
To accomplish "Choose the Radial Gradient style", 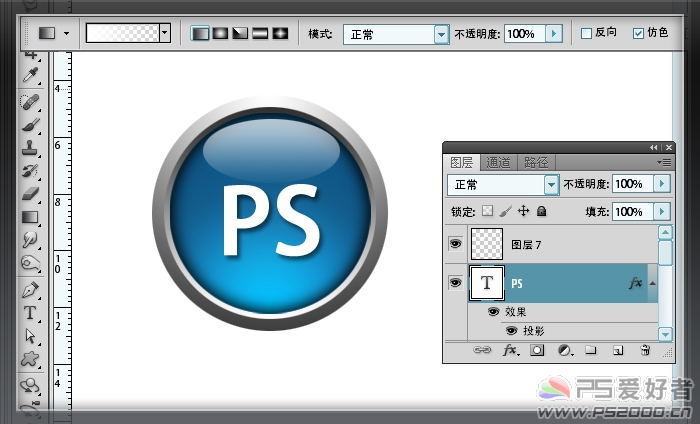I will tap(220, 33).
